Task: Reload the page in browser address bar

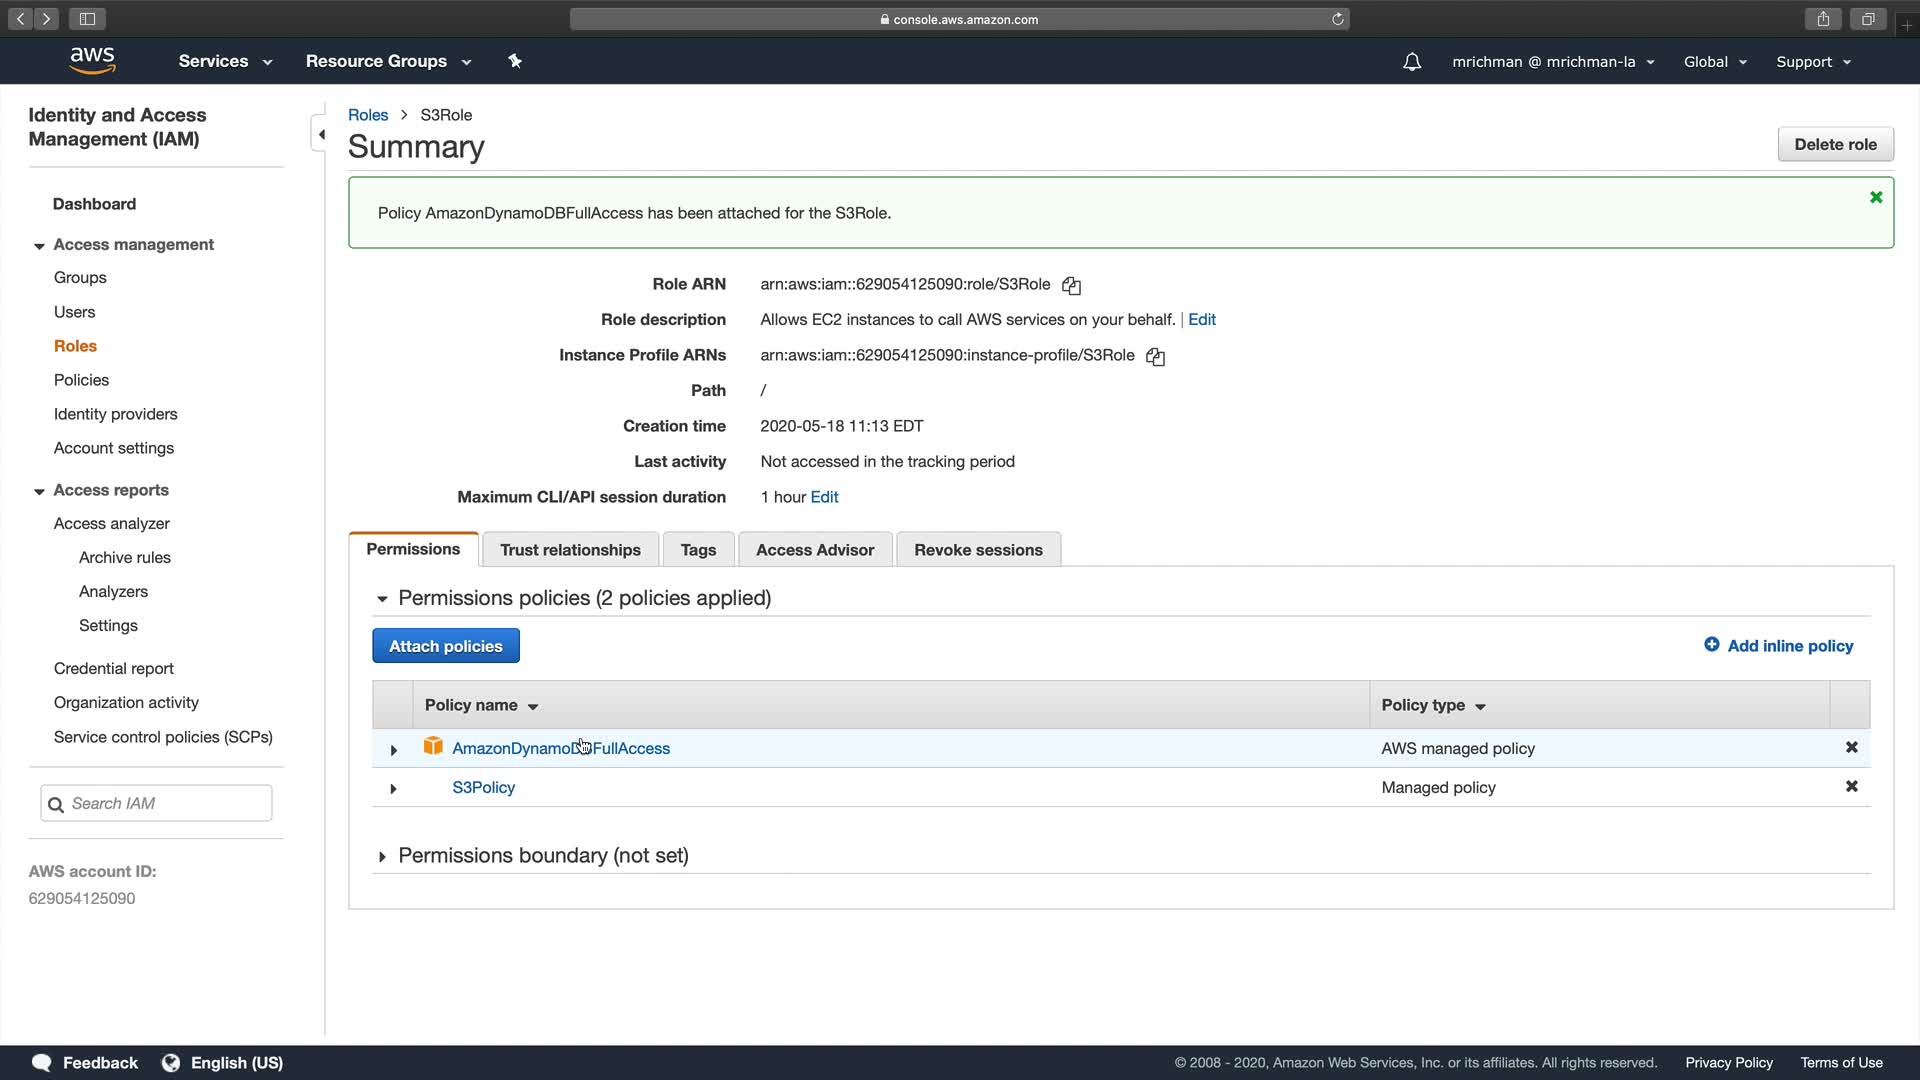Action: tap(1337, 19)
